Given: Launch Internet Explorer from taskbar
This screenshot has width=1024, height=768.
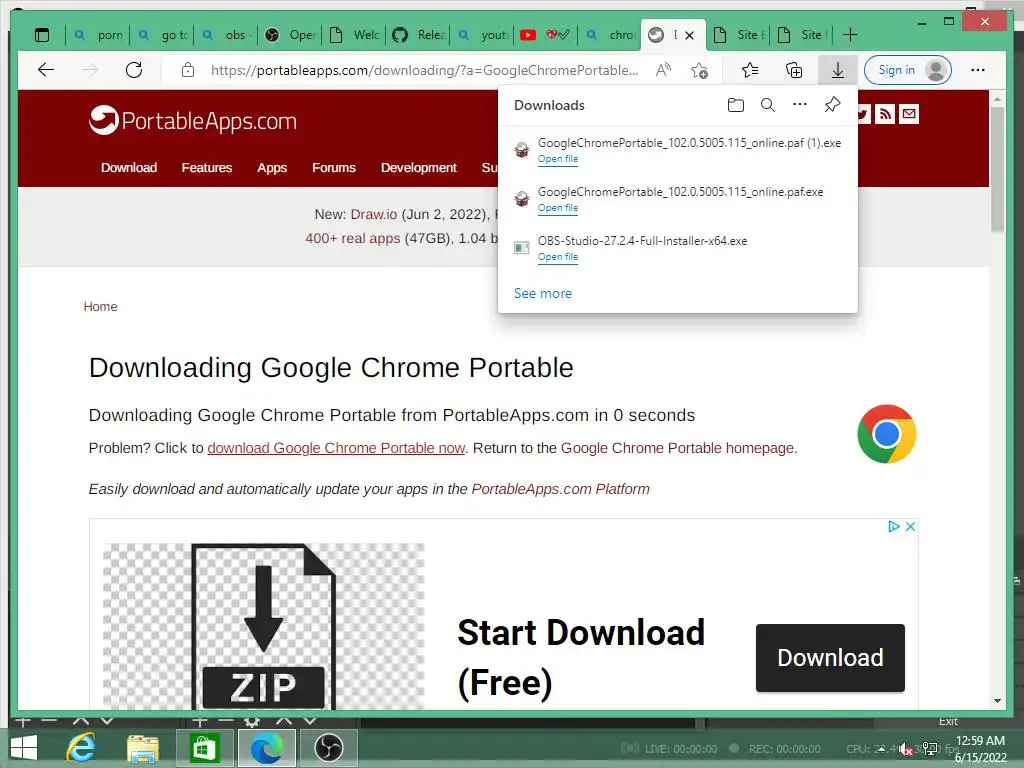Looking at the screenshot, I should [81, 748].
